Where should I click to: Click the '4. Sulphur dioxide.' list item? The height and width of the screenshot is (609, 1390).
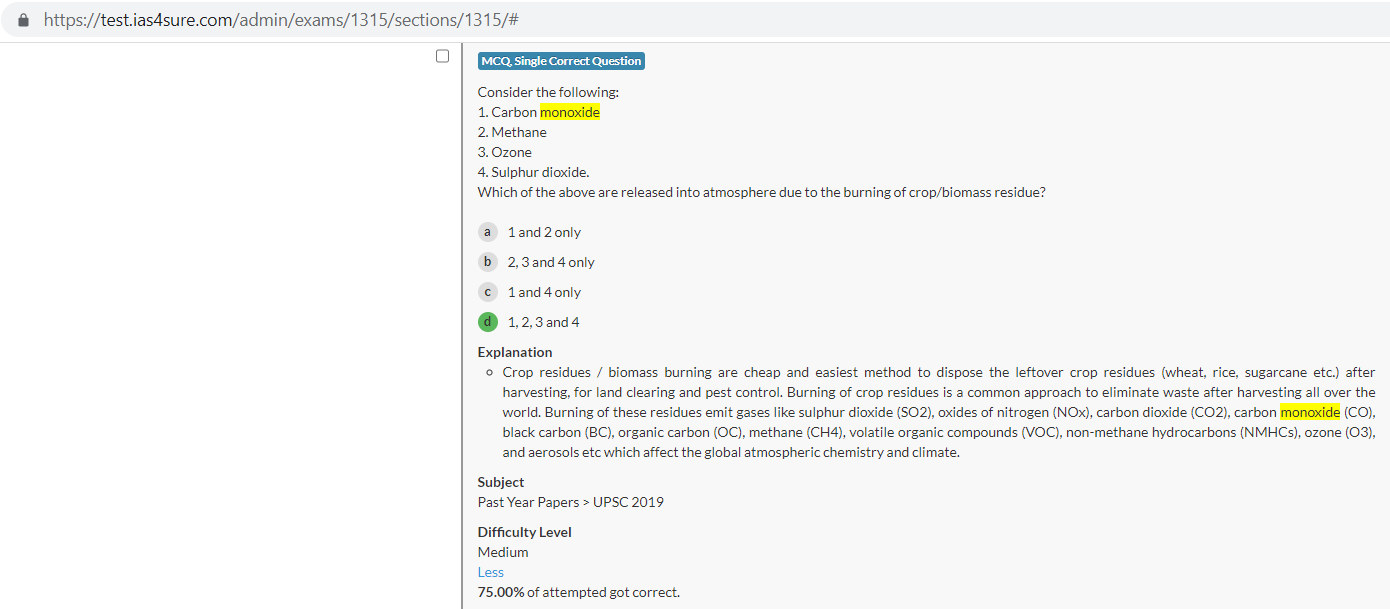[x=533, y=172]
